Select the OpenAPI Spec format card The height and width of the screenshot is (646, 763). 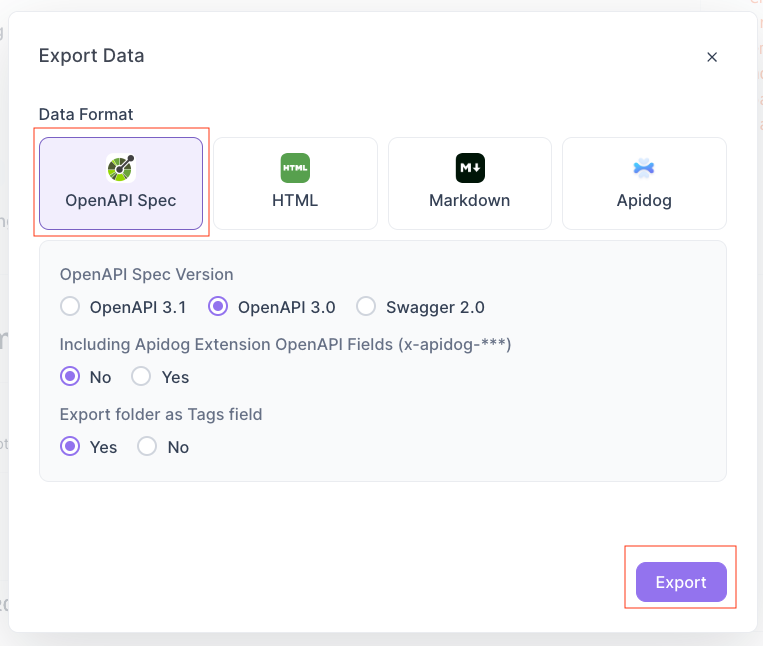click(x=121, y=183)
